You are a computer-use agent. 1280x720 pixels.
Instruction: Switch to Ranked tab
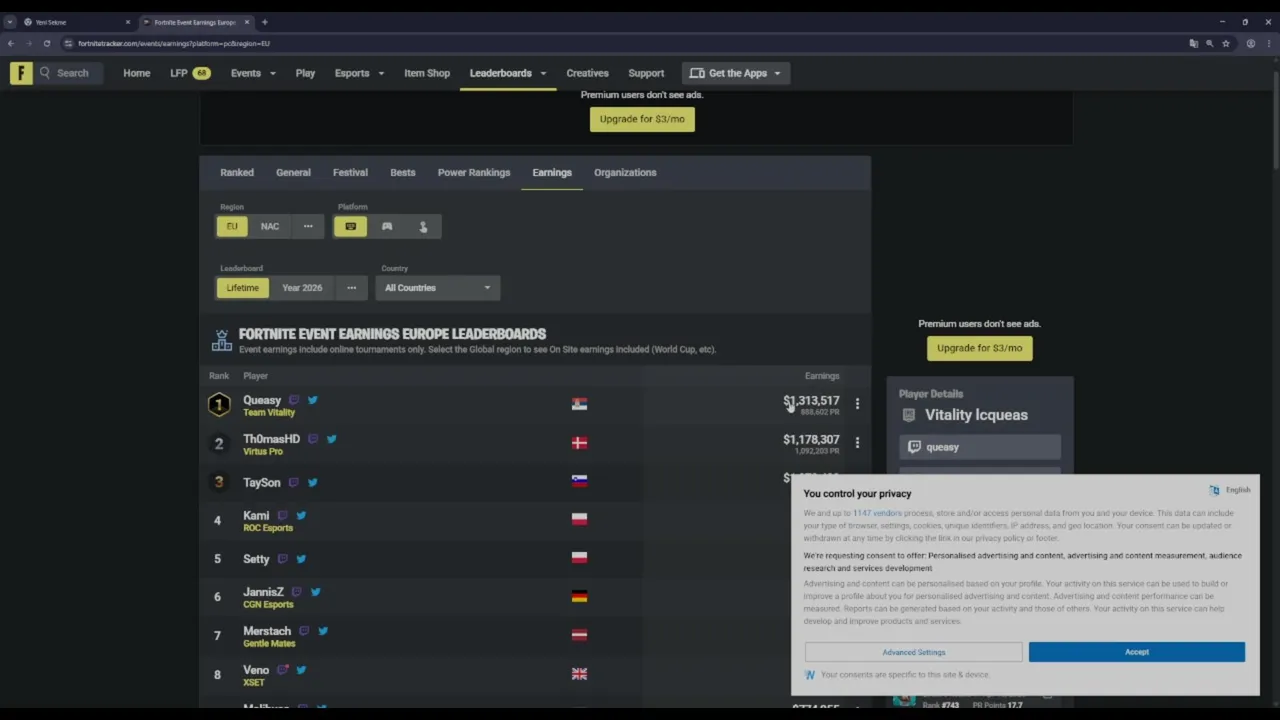coord(237,173)
